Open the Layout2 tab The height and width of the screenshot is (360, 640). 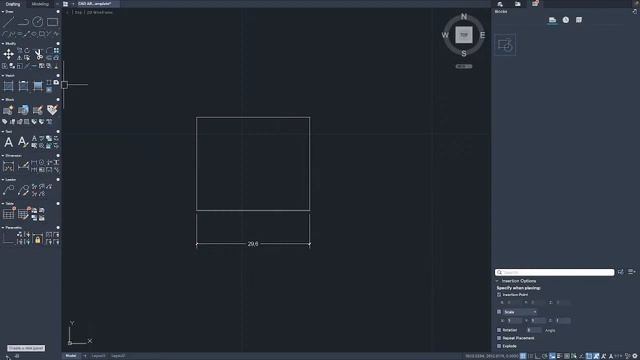[x=118, y=356]
